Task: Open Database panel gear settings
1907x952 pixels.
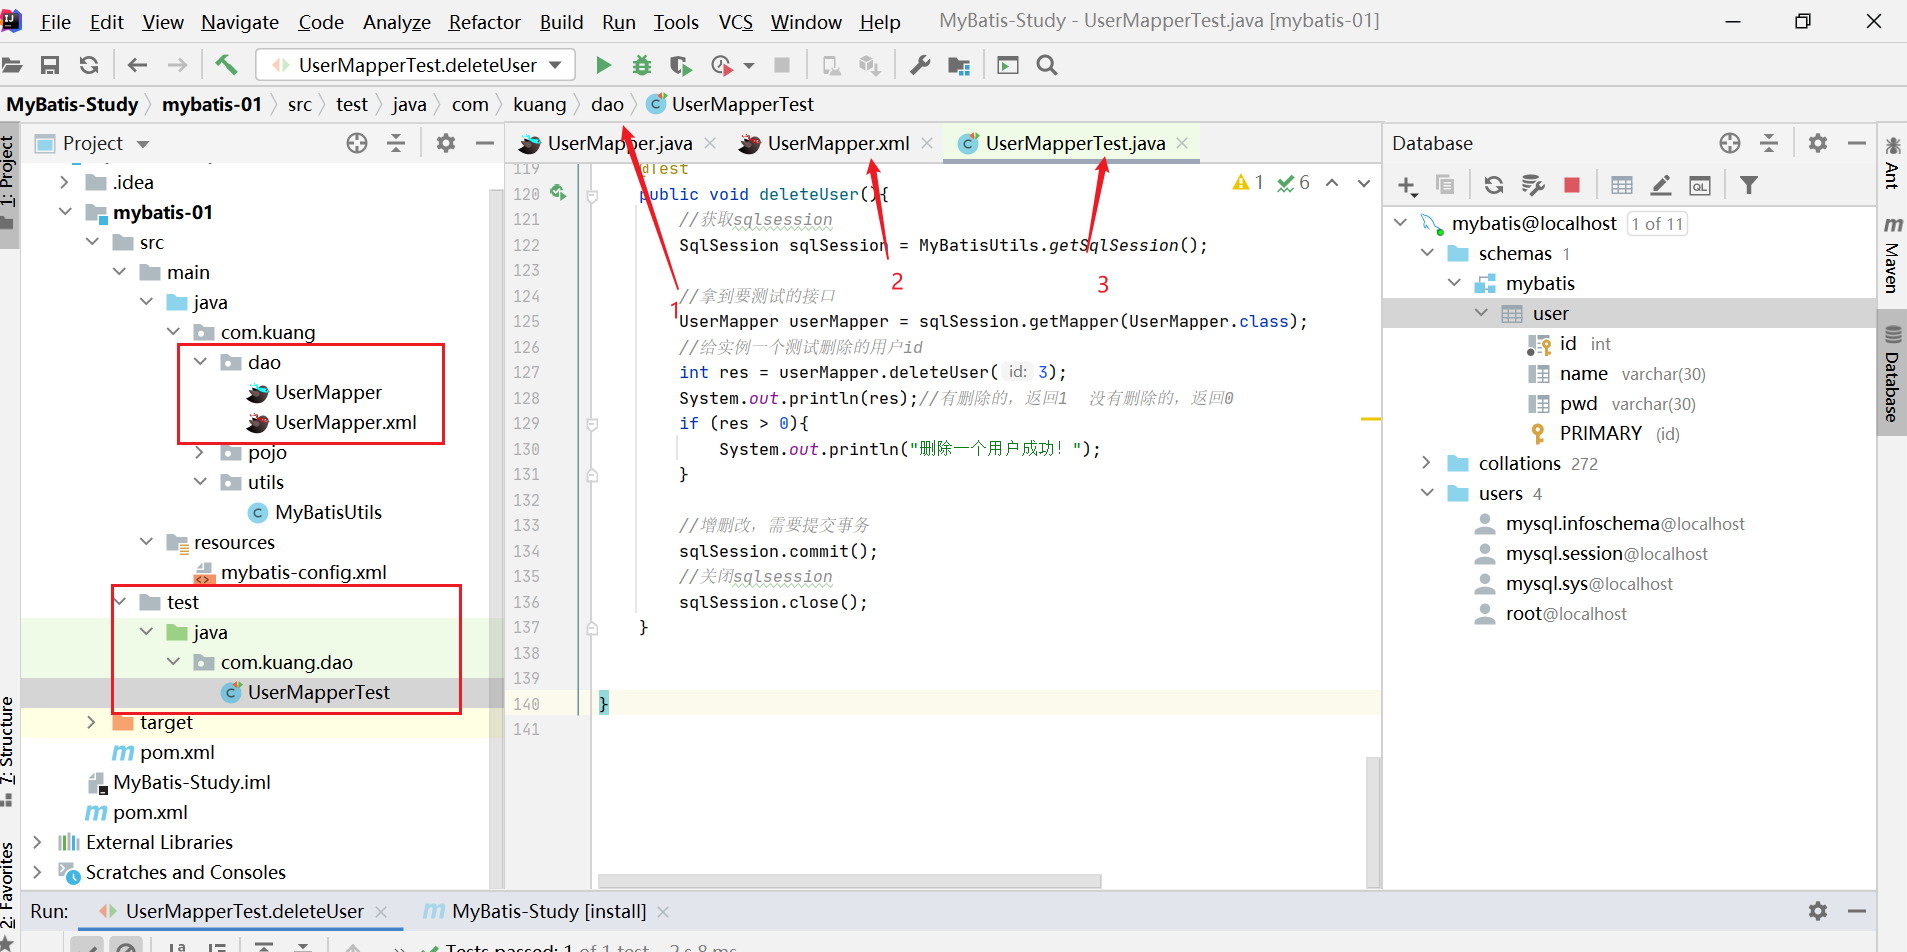Action: click(x=1818, y=143)
